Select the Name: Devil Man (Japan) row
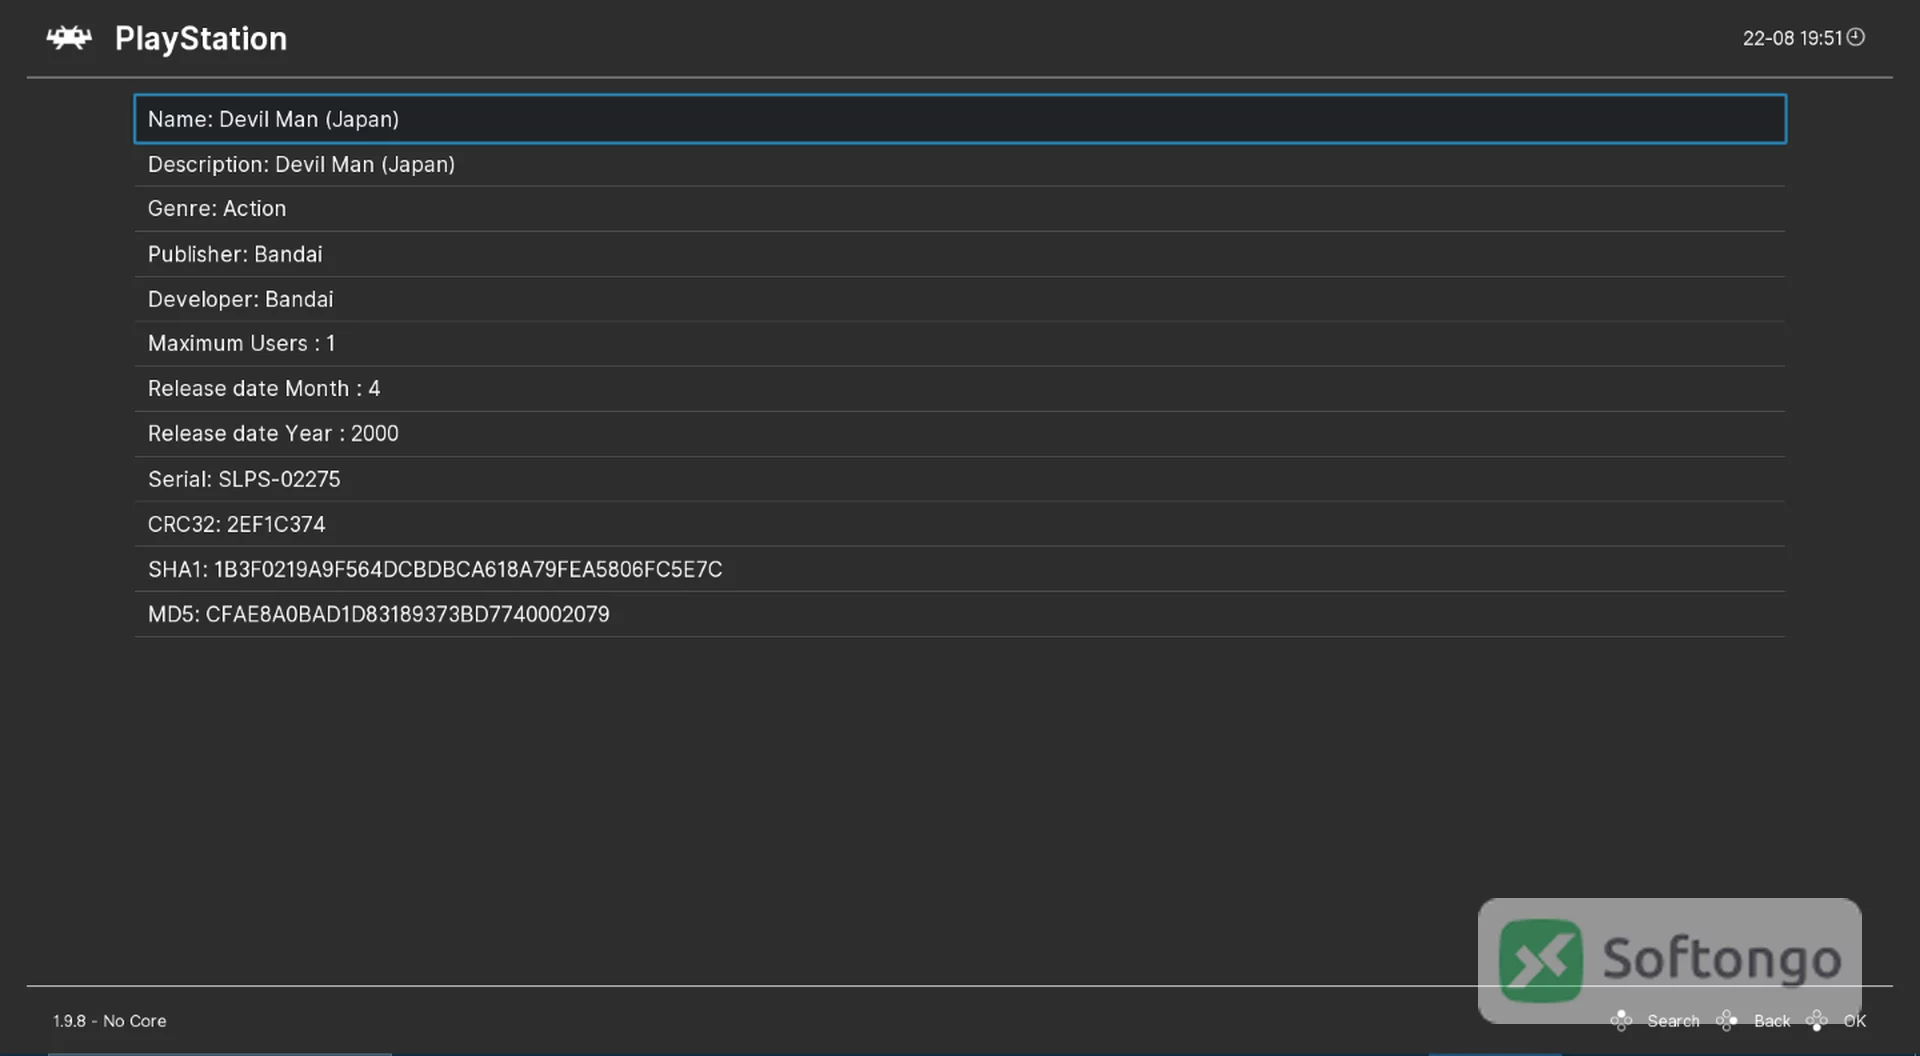This screenshot has width=1920, height=1056. pos(960,119)
